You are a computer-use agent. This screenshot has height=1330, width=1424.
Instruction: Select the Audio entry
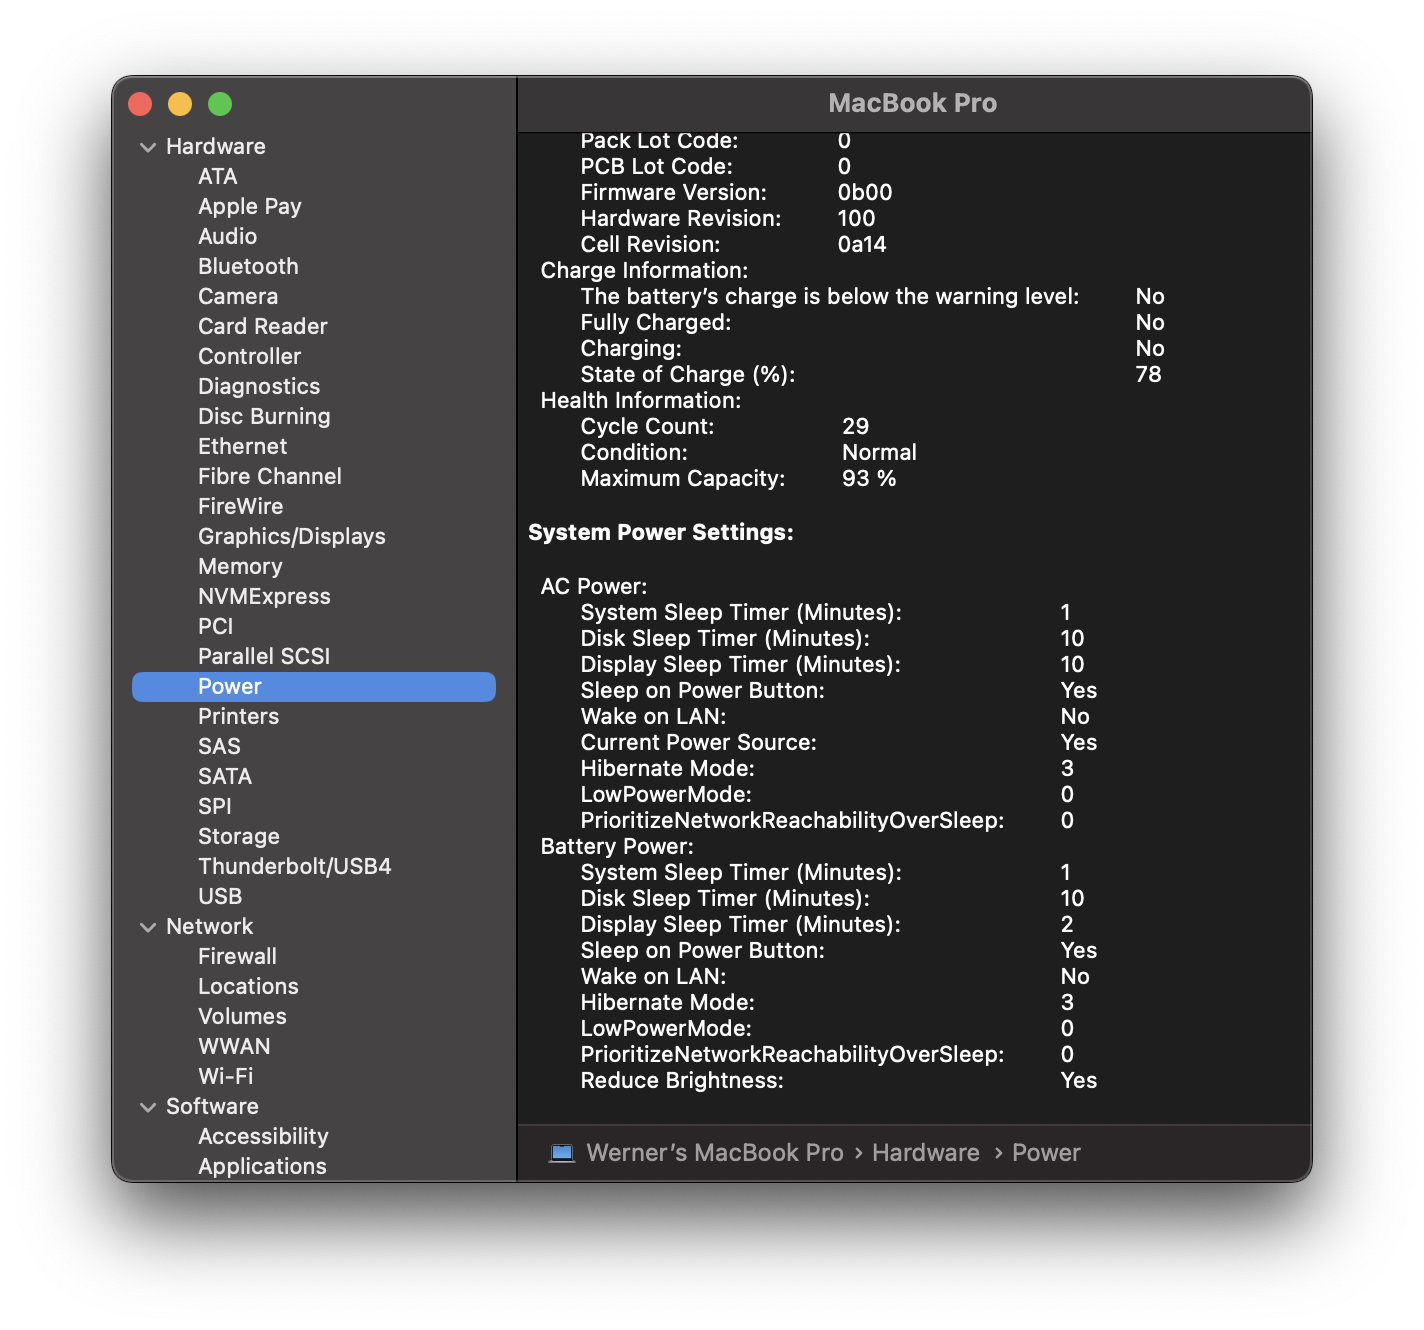(x=227, y=236)
